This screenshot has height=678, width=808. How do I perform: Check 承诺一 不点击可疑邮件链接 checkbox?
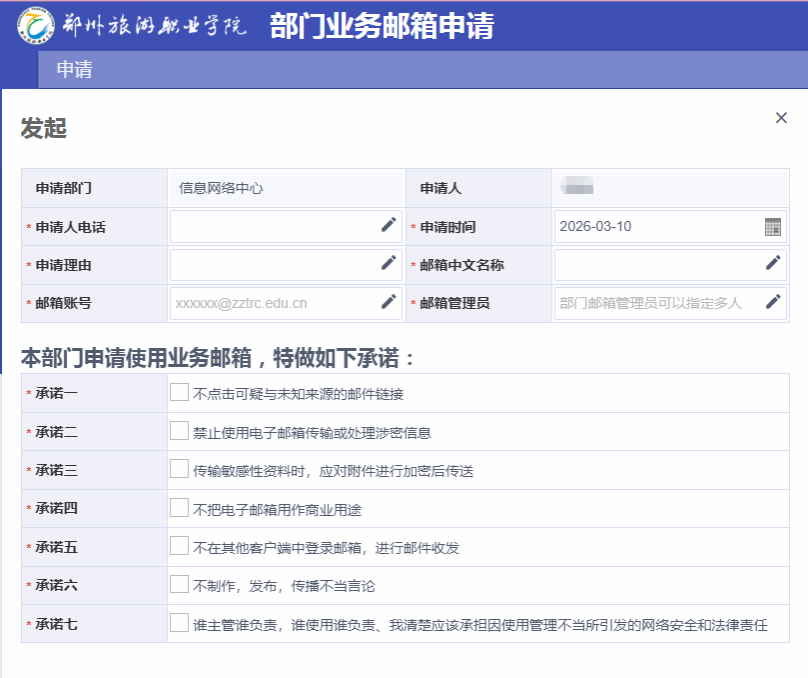tap(179, 393)
